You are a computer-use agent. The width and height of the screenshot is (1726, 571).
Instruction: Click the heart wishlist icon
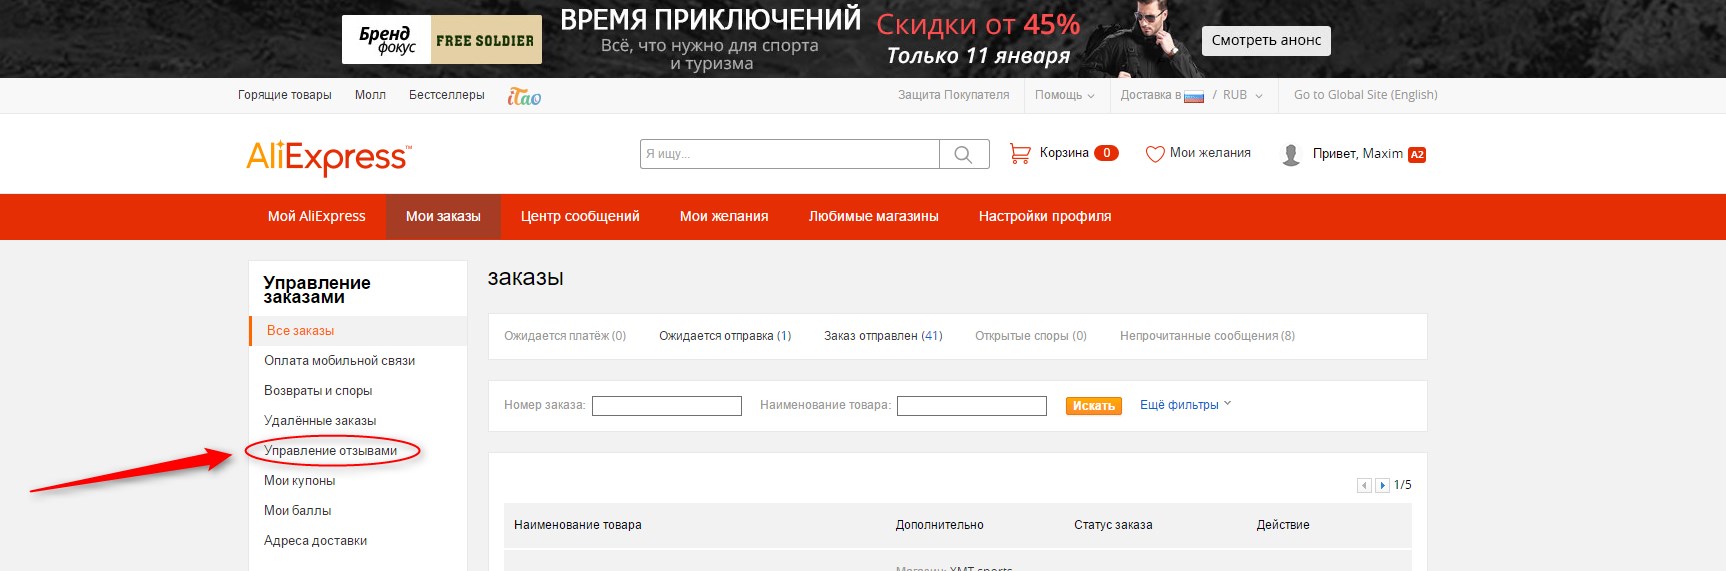[1154, 154]
